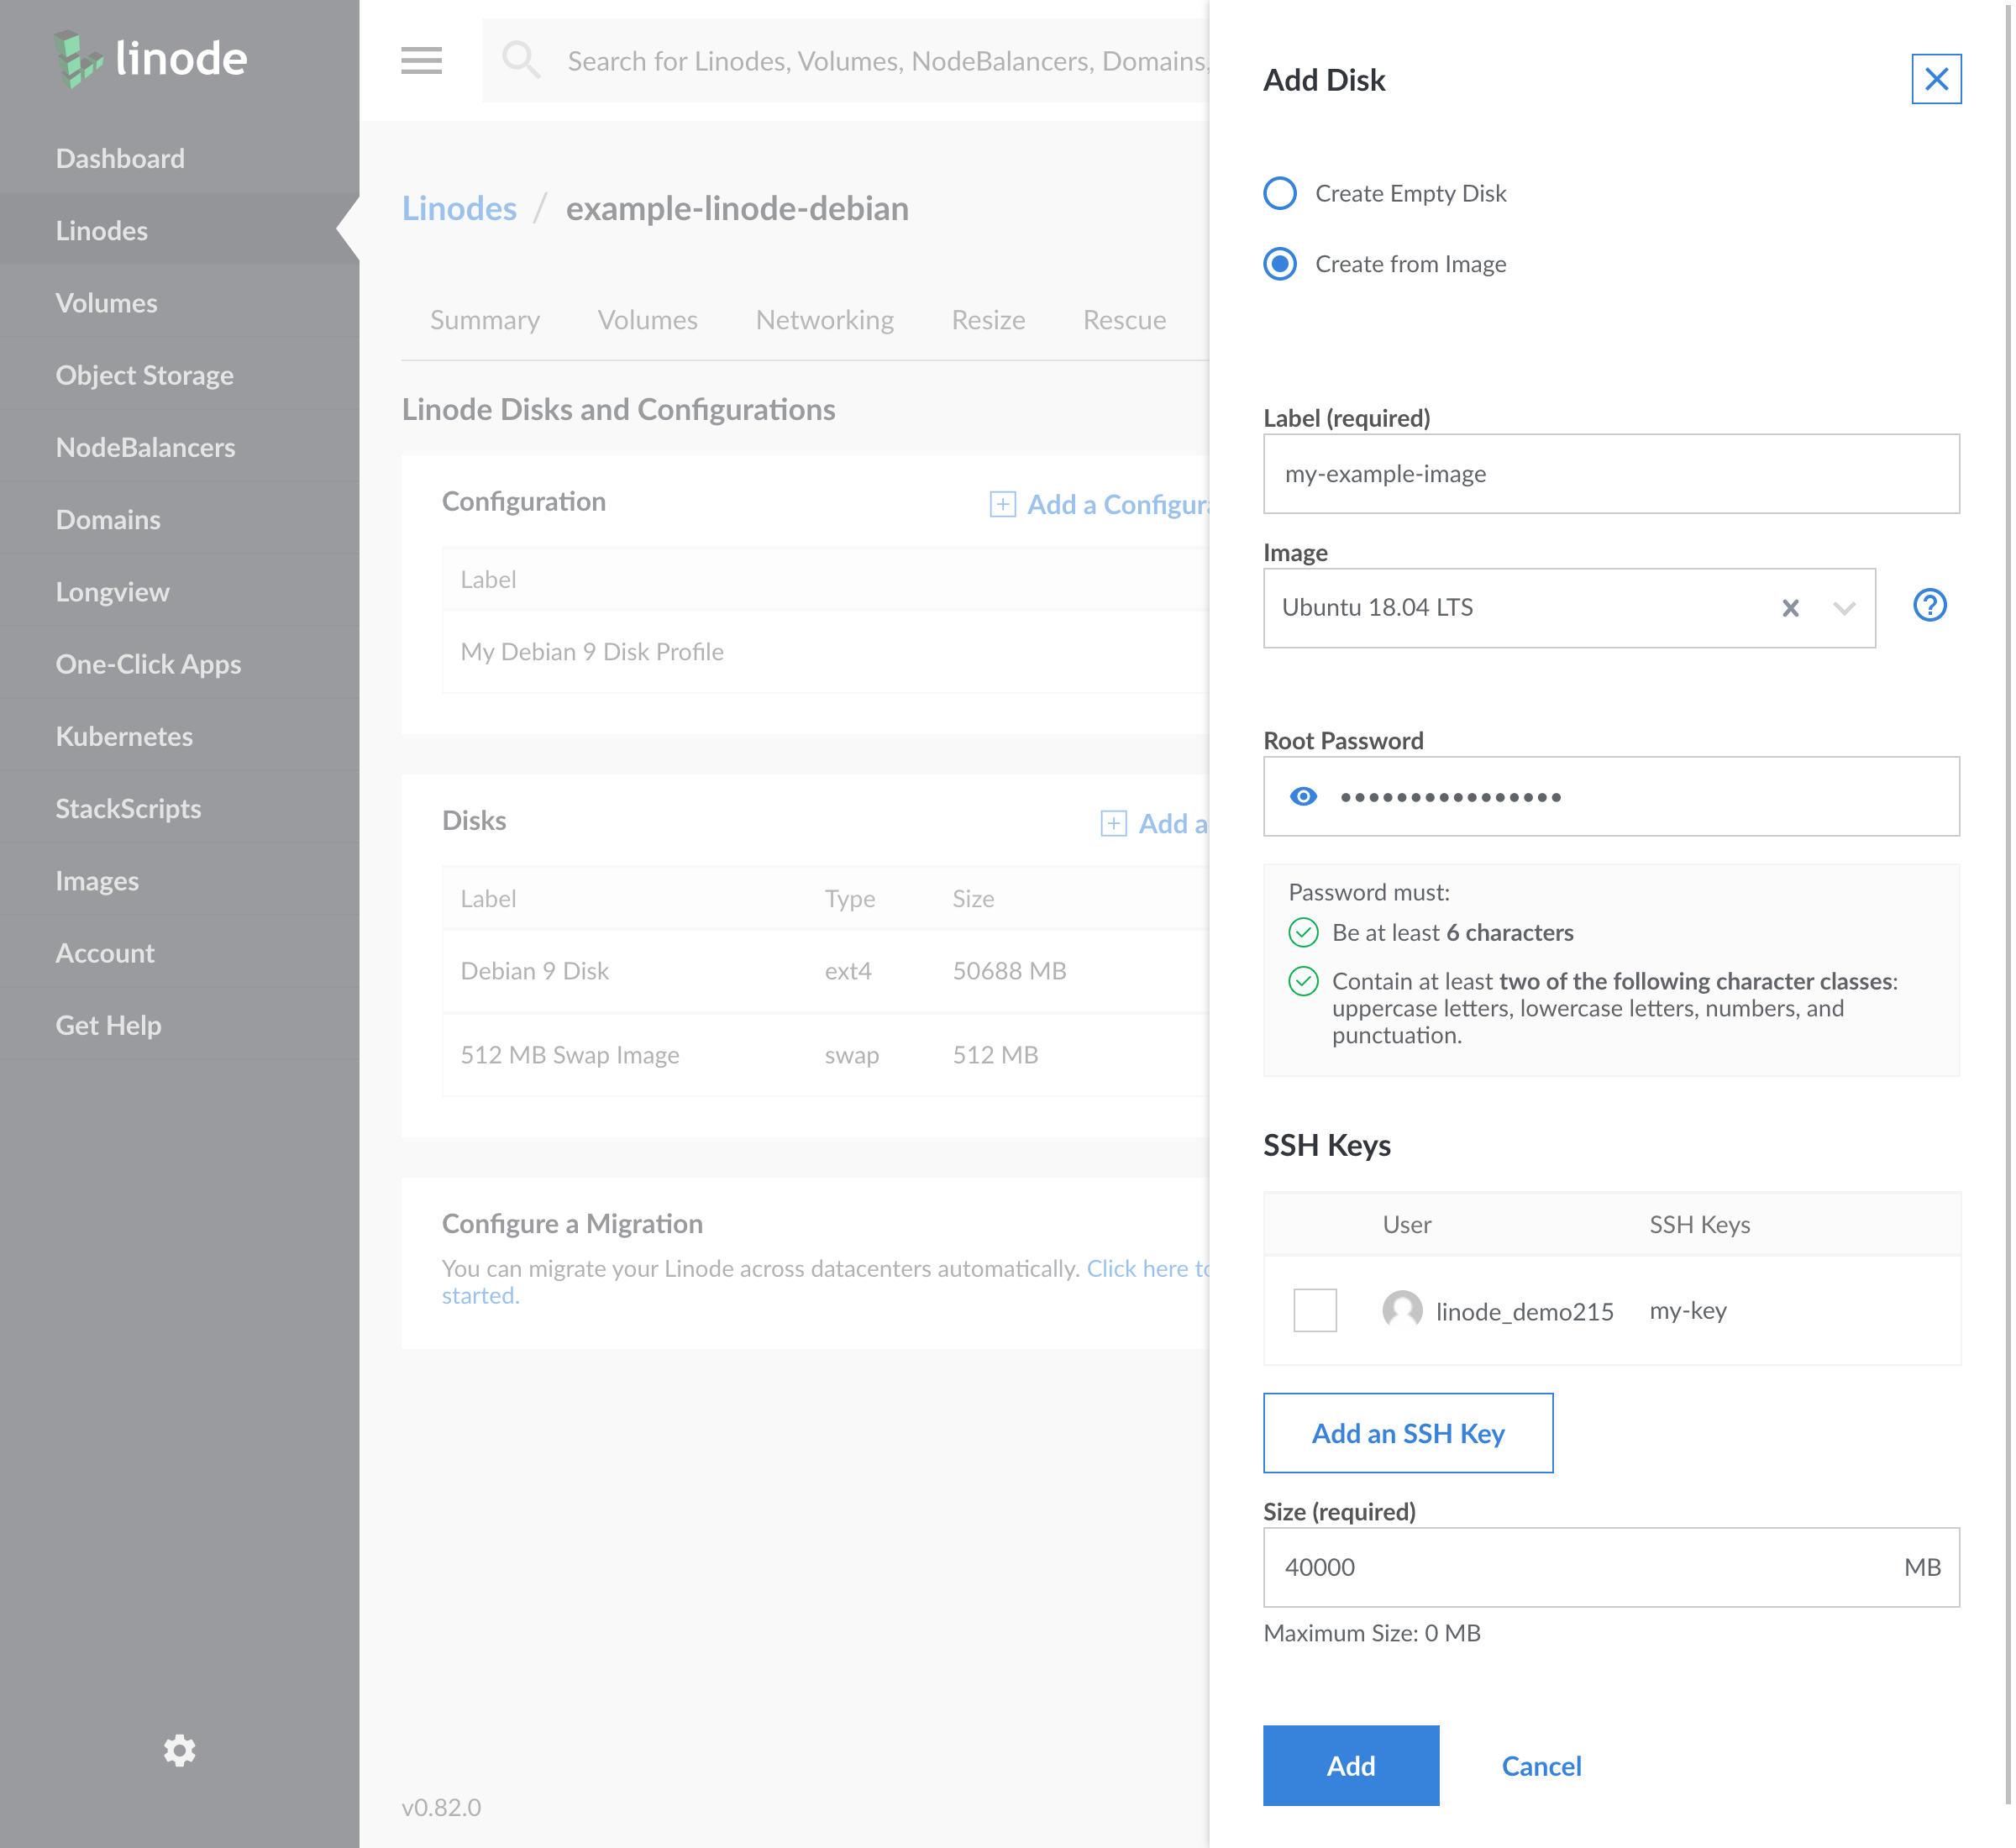Click the Cancel link
This screenshot has width=2016, height=1848.
[x=1540, y=1766]
